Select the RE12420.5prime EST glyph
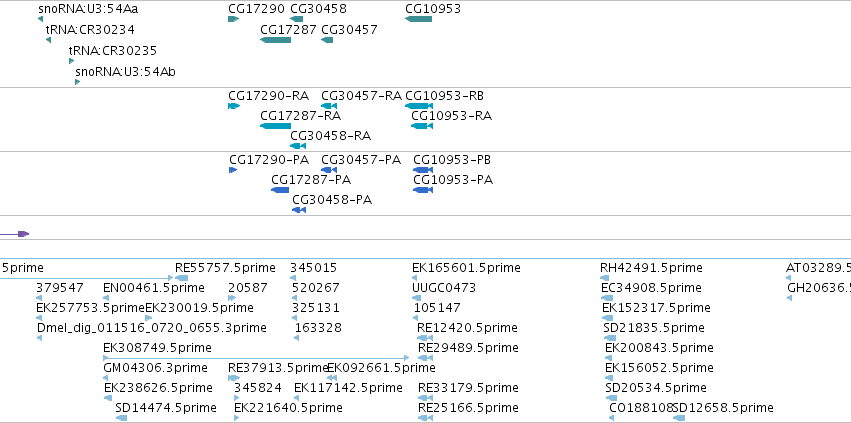 [425, 338]
